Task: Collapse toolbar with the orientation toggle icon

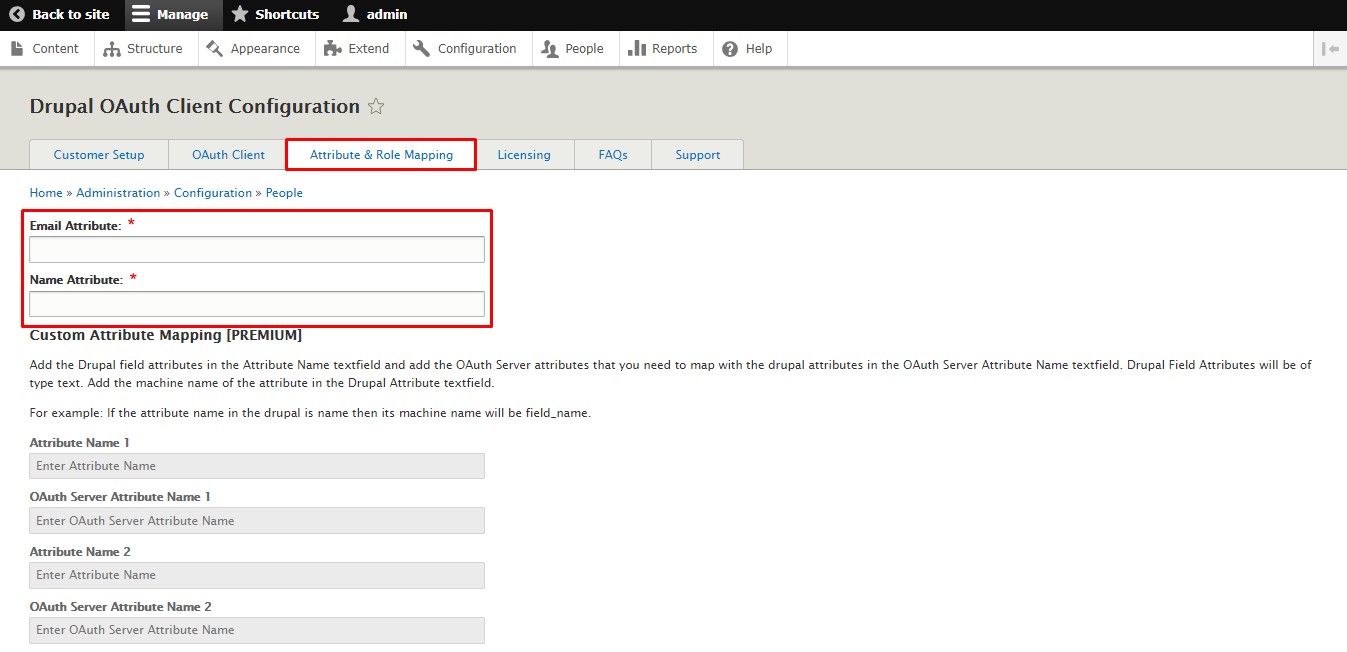Action: (x=1330, y=48)
